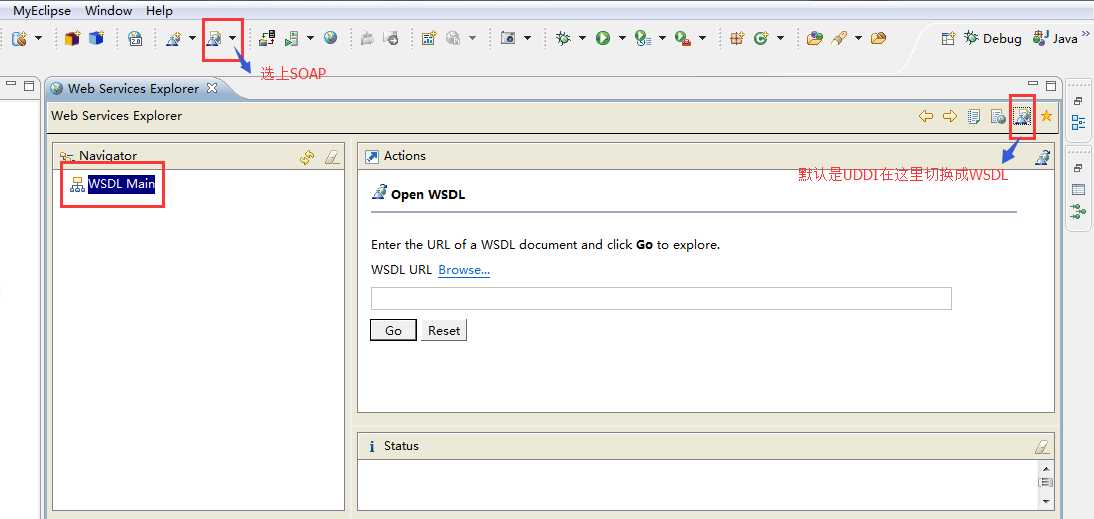Image resolution: width=1094 pixels, height=519 pixels.
Task: Expand dropdown beside first toolbar new-item icon
Action: coord(38,38)
